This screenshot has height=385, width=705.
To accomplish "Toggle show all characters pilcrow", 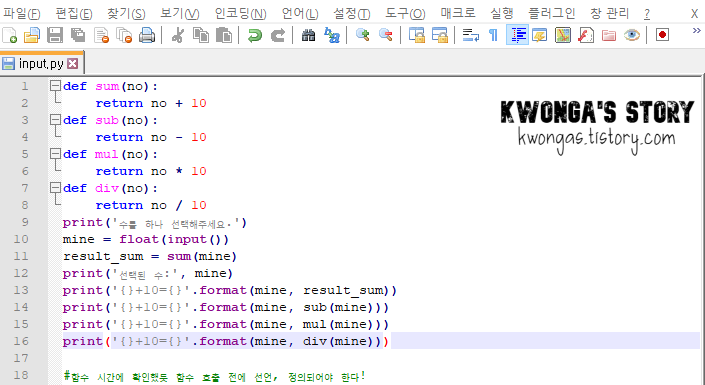I will click(493, 35).
